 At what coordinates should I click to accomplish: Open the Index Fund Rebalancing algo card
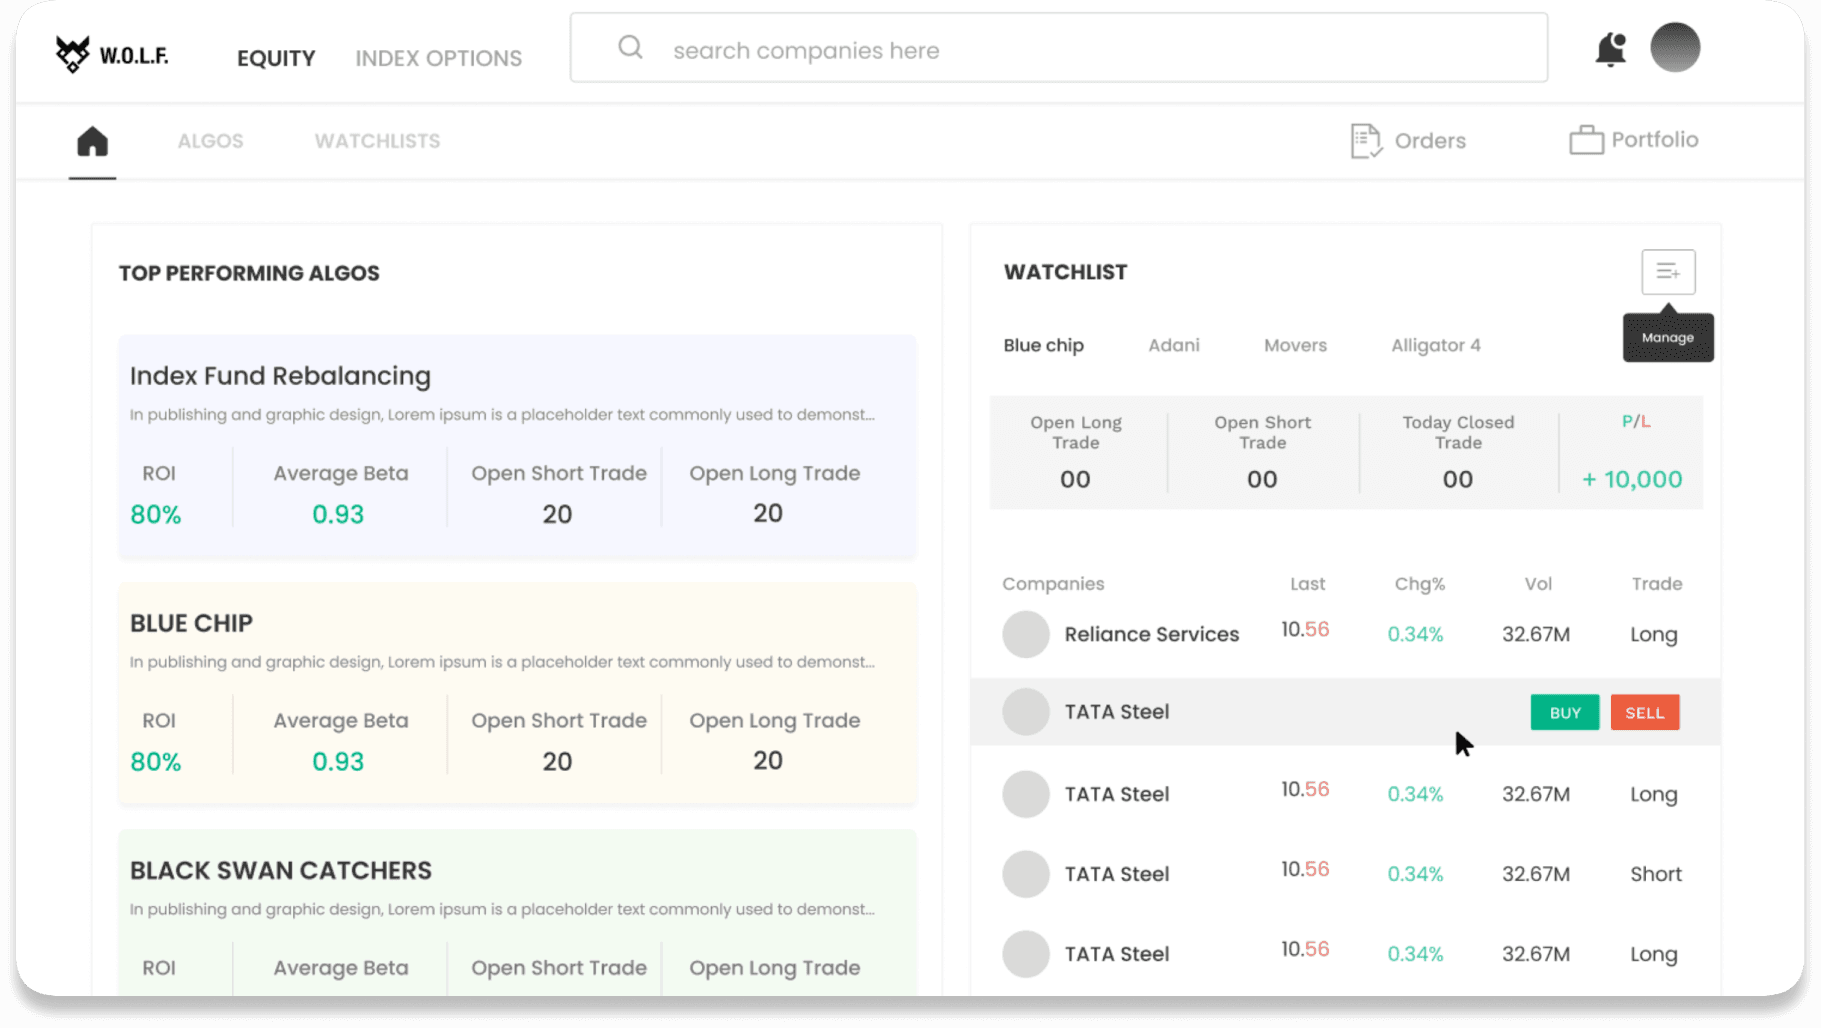point(517,447)
